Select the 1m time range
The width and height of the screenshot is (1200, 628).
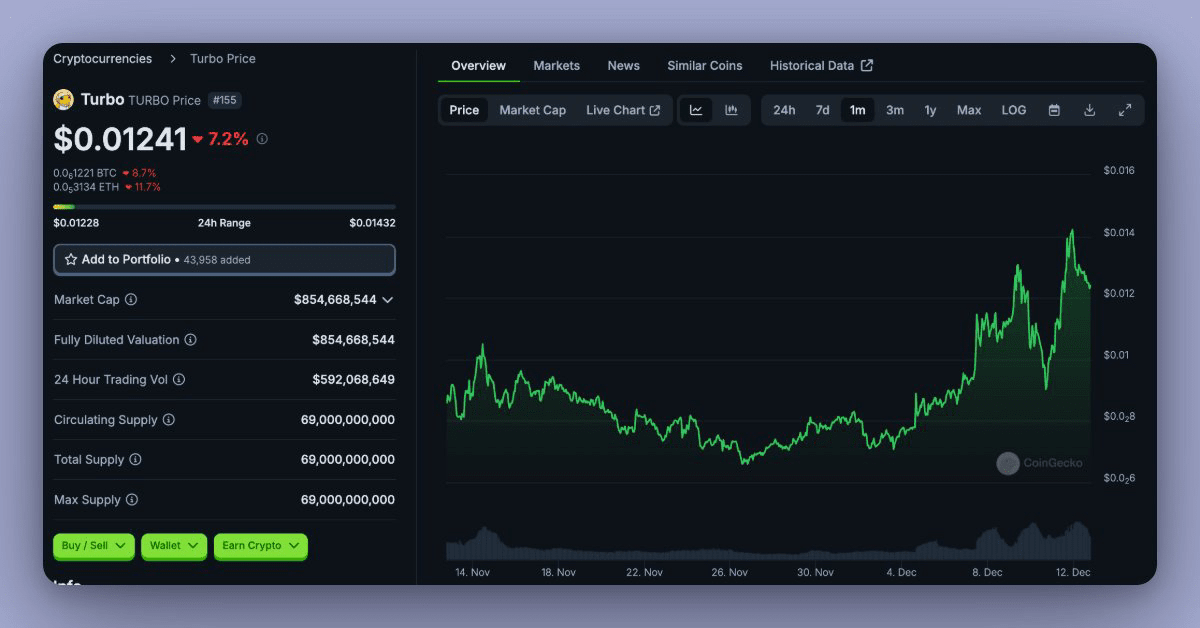tap(857, 110)
